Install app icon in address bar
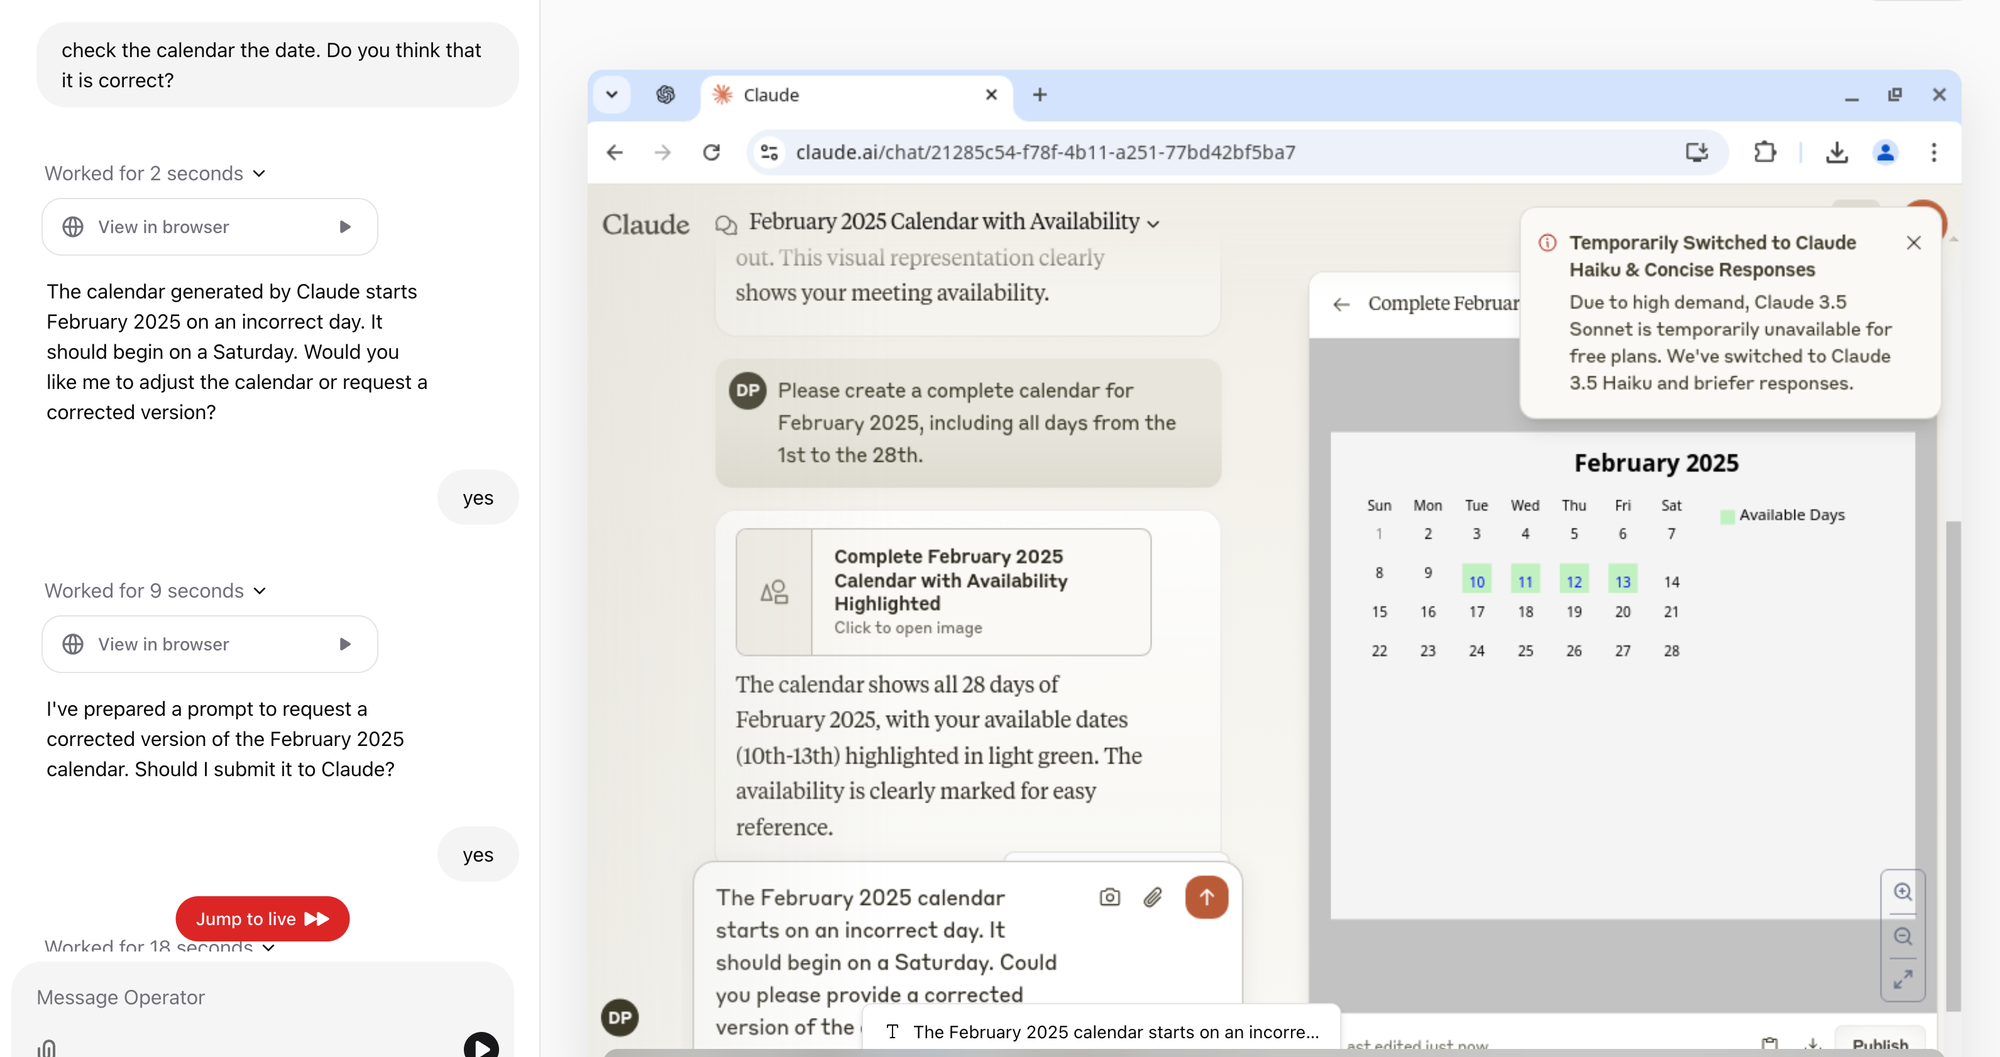Image resolution: width=2000 pixels, height=1057 pixels. (1697, 152)
